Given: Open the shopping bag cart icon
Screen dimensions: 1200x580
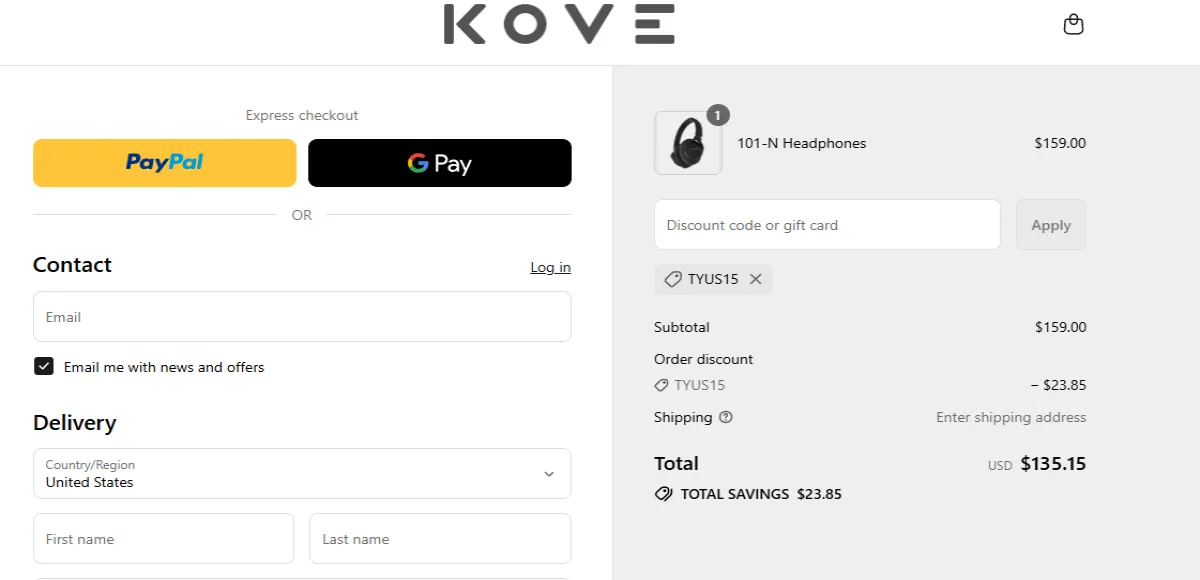Looking at the screenshot, I should (x=1073, y=24).
